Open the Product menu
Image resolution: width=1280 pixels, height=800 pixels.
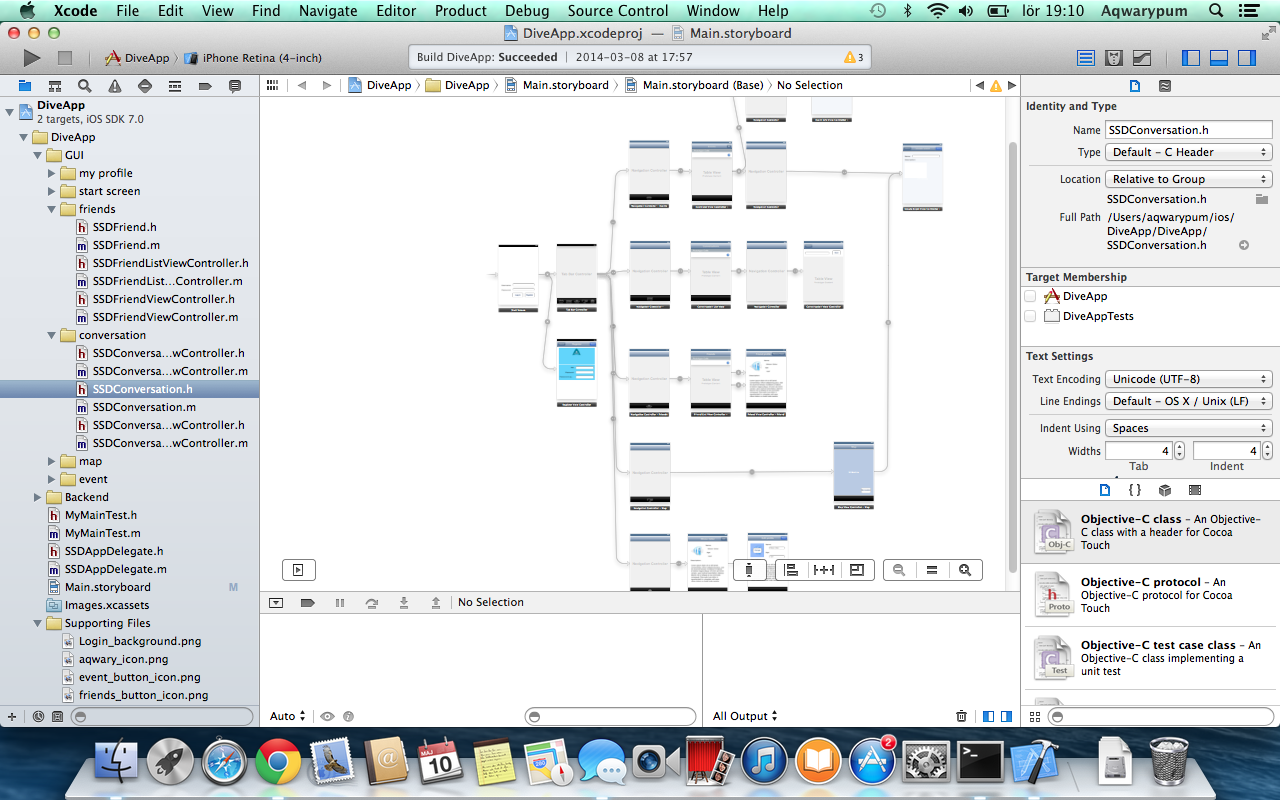pos(461,11)
